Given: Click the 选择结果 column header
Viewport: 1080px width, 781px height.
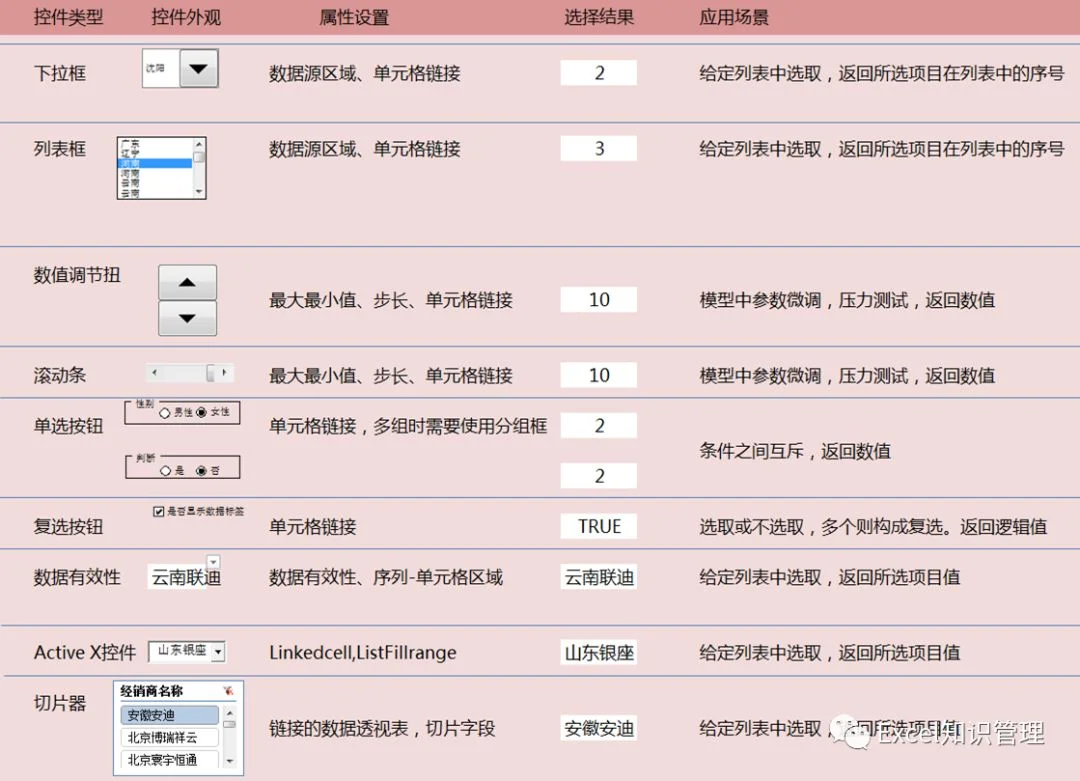Looking at the screenshot, I should point(599,17).
